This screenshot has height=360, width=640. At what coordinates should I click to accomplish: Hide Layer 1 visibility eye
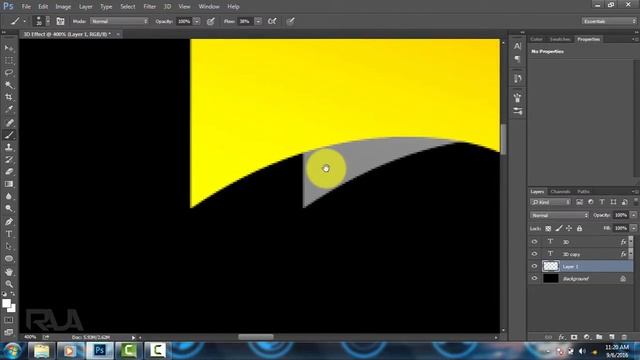click(x=534, y=266)
